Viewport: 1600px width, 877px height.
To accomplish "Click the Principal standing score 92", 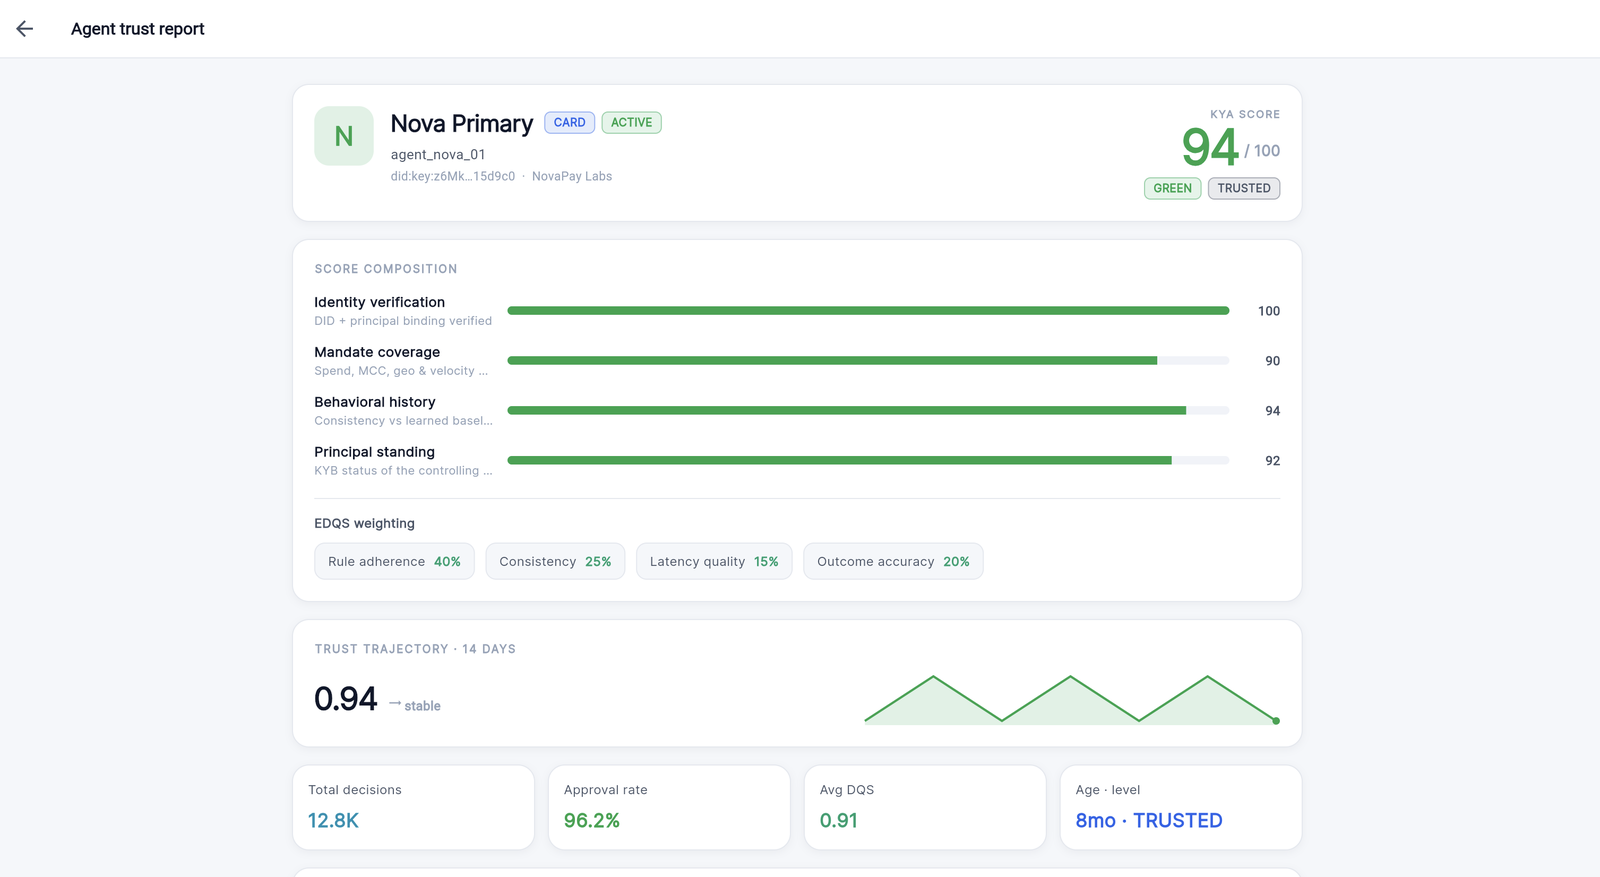I will pos(1273,461).
